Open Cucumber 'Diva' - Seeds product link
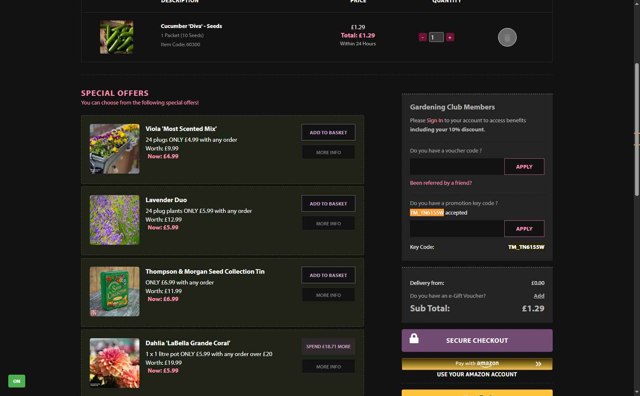 (191, 26)
